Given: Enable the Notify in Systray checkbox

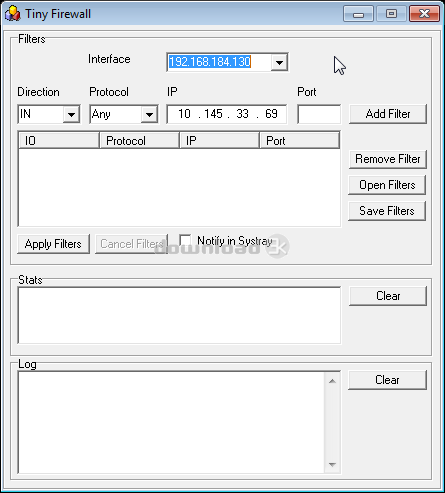Looking at the screenshot, I should coord(185,240).
